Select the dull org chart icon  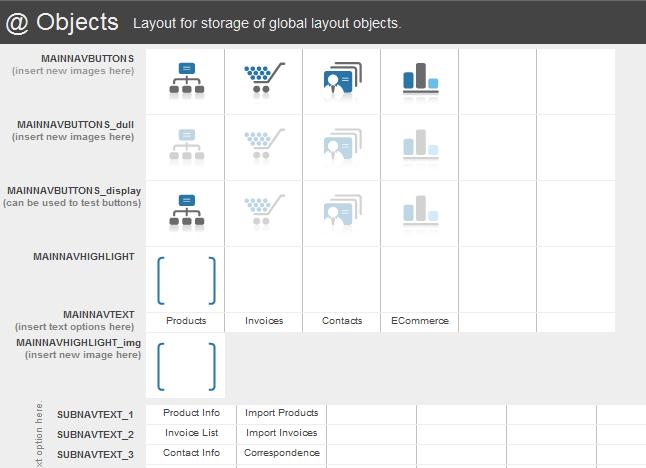pos(185,146)
